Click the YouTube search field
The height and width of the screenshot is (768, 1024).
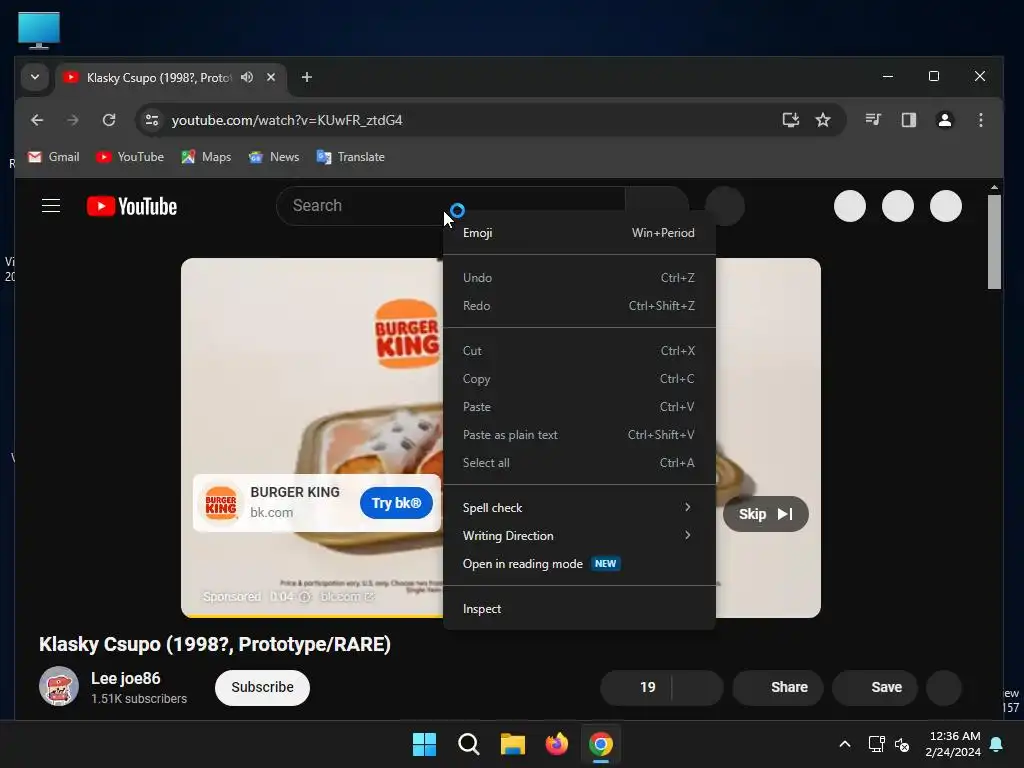[451, 206]
